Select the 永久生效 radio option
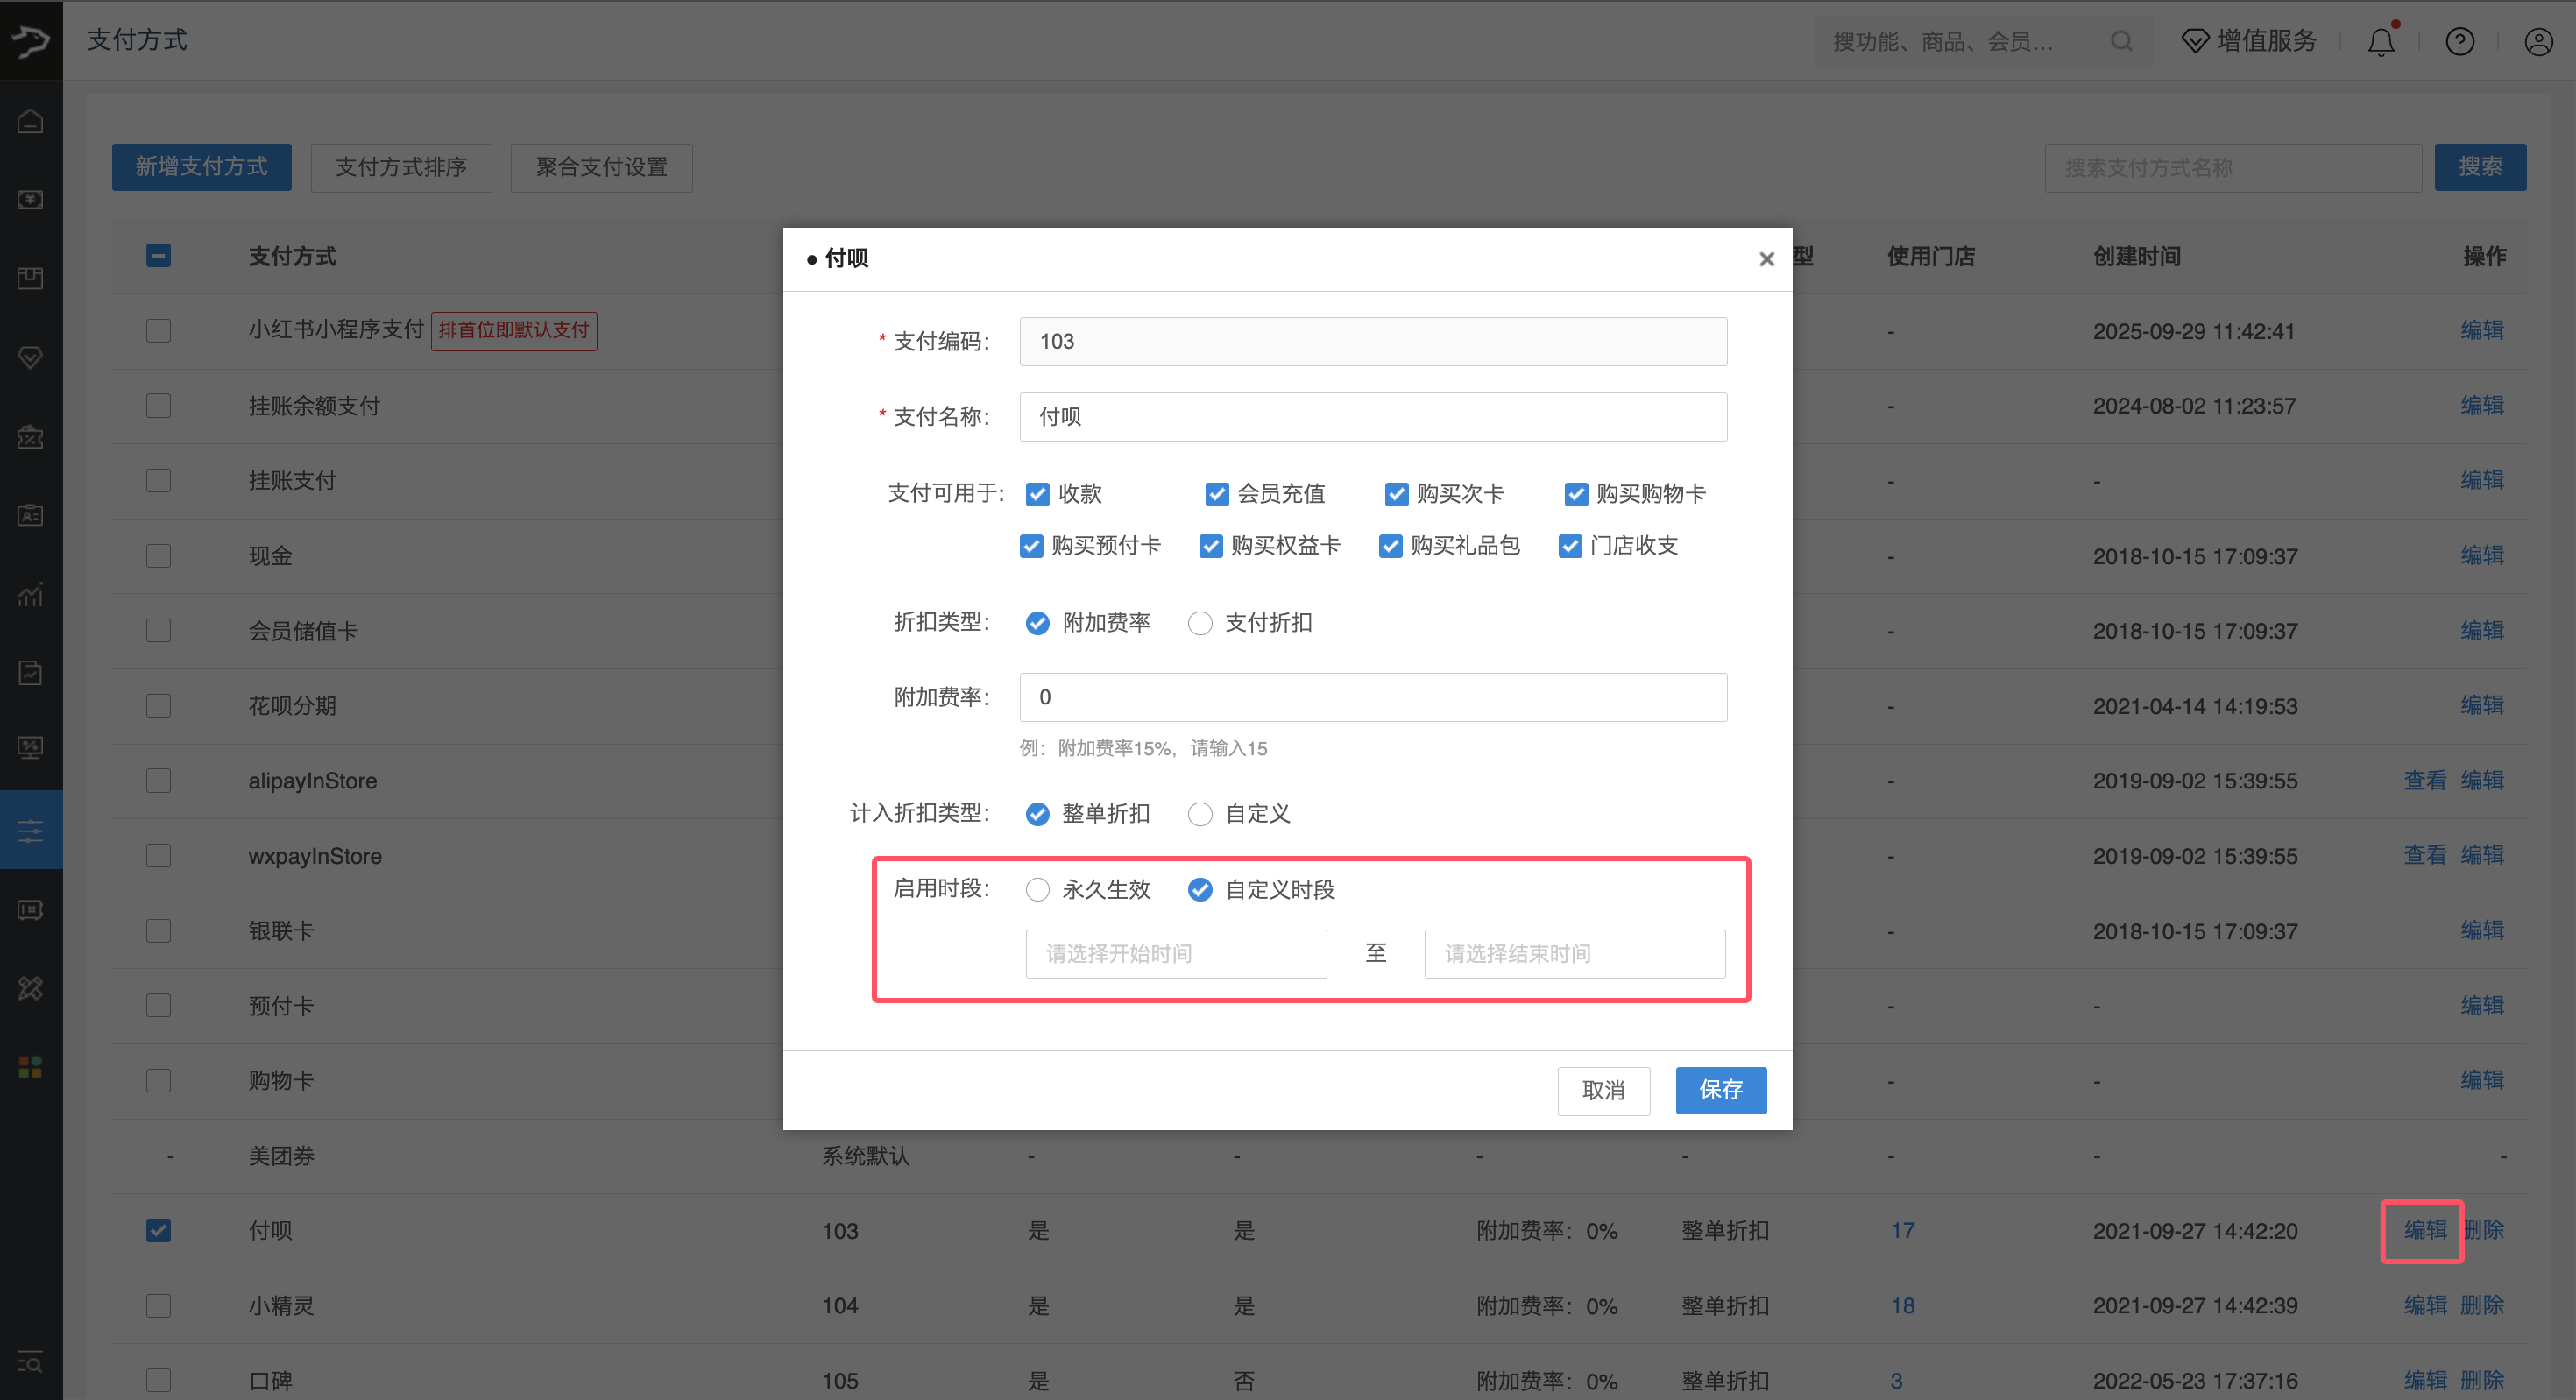The width and height of the screenshot is (2576, 1400). coord(1037,890)
